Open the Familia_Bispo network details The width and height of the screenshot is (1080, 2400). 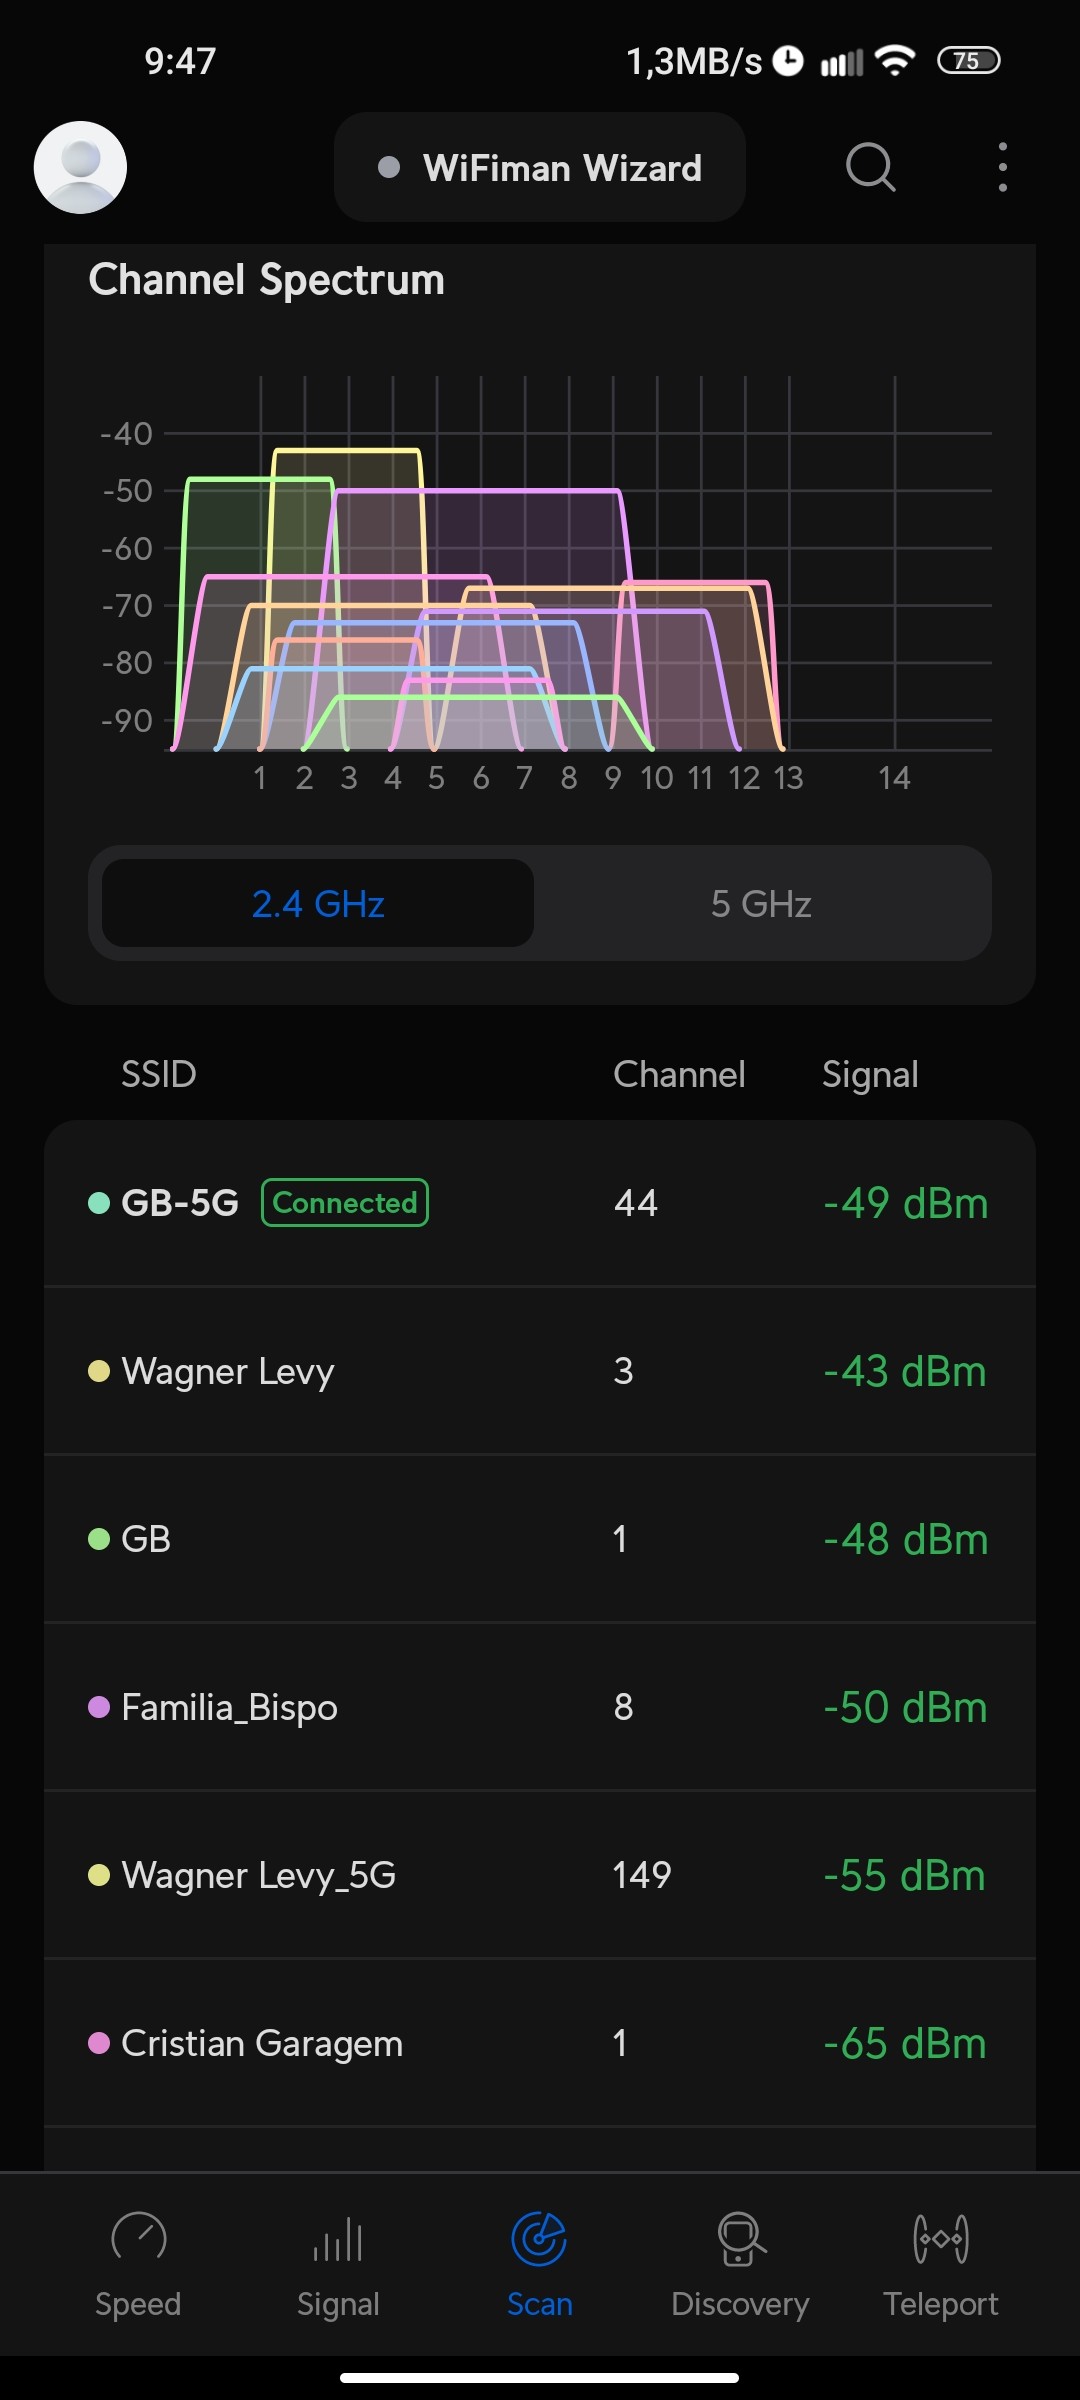540,1707
